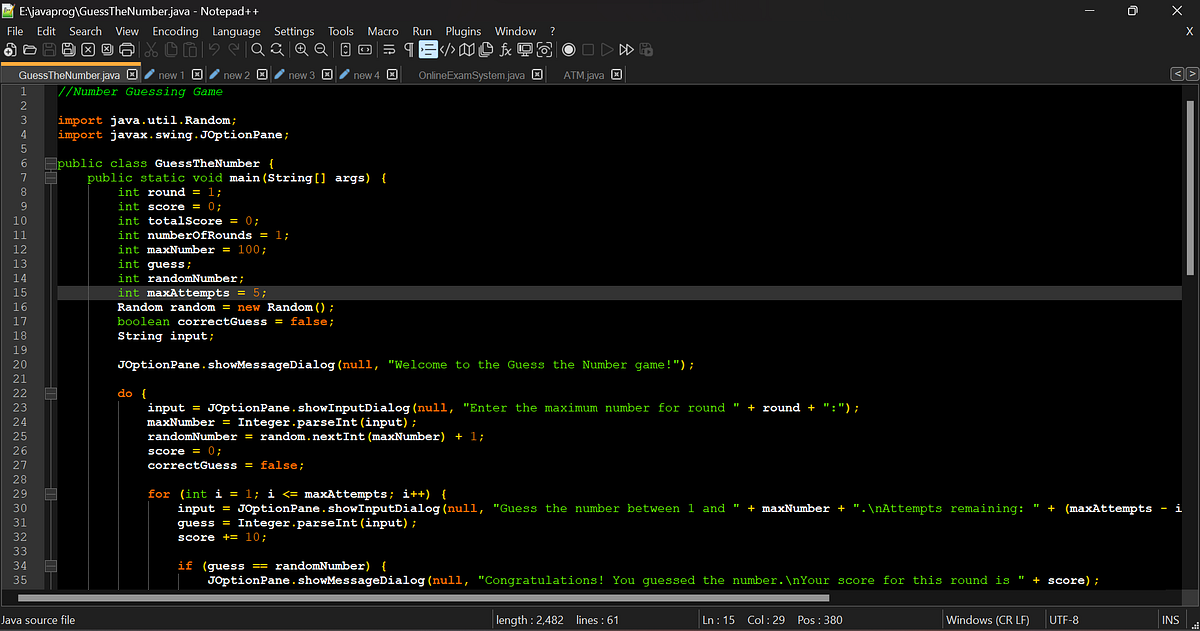Image resolution: width=1200 pixels, height=631 pixels.
Task: Click the Save toolbar icon
Action: point(48,49)
